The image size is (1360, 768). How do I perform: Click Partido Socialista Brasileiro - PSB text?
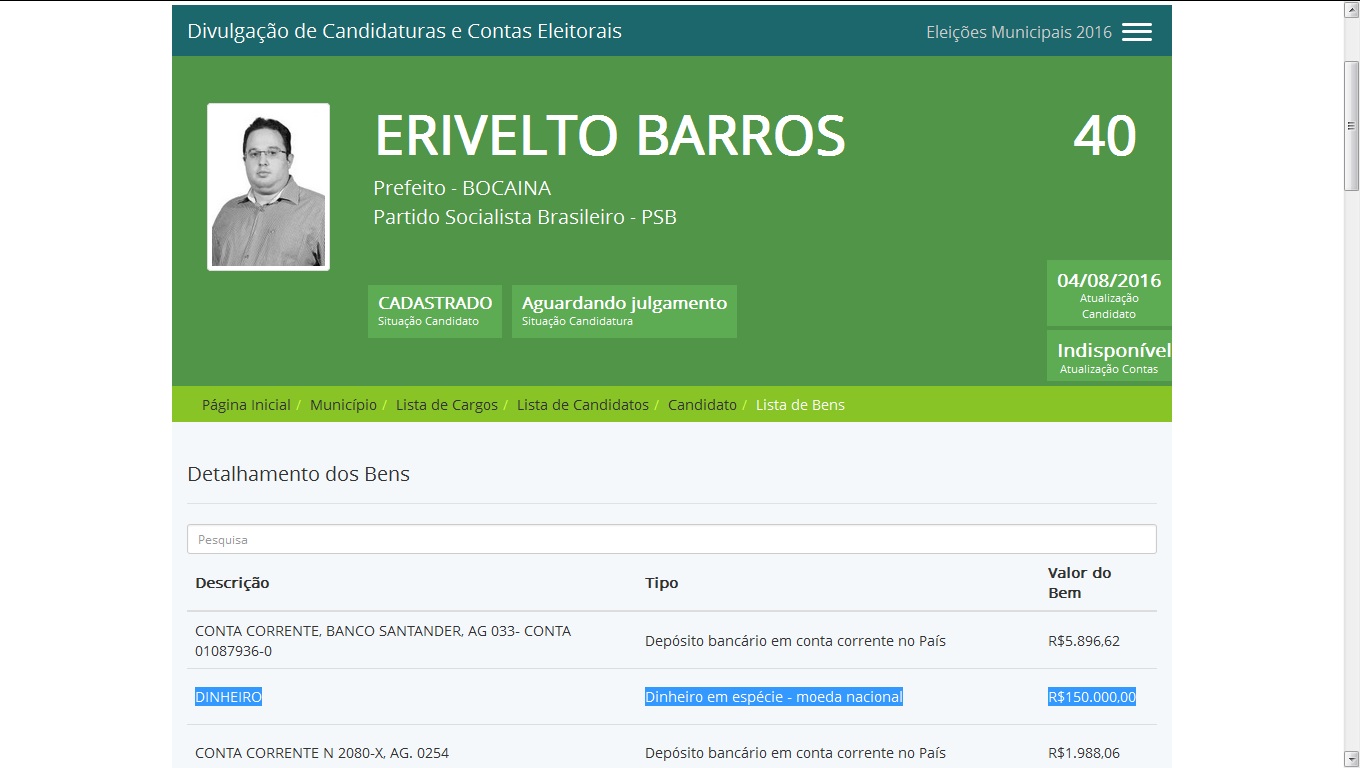525,217
